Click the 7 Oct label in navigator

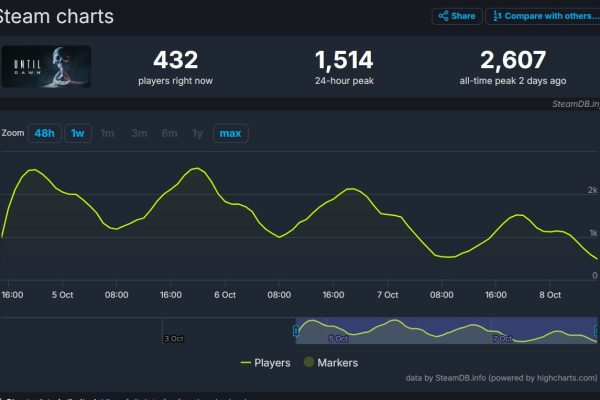coord(502,339)
